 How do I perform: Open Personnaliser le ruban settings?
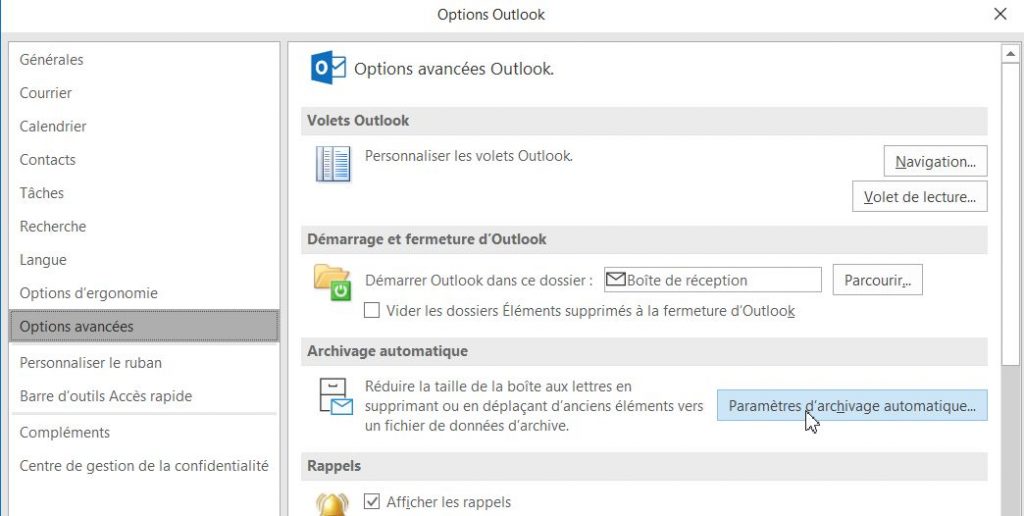tap(91, 363)
